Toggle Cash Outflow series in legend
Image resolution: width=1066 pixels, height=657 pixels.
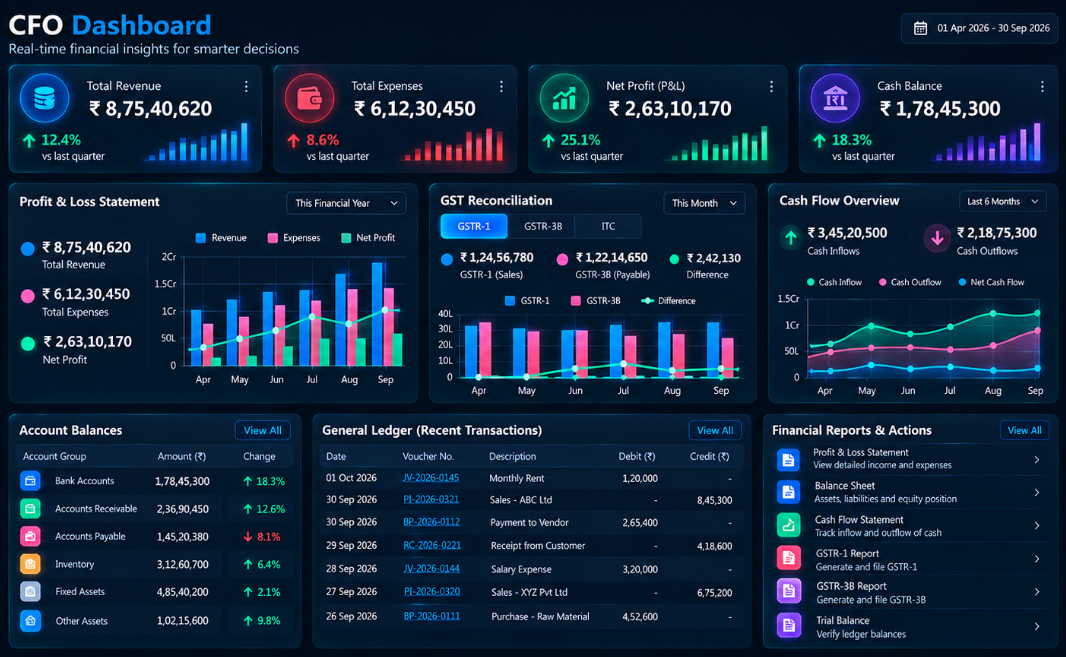[x=910, y=282]
